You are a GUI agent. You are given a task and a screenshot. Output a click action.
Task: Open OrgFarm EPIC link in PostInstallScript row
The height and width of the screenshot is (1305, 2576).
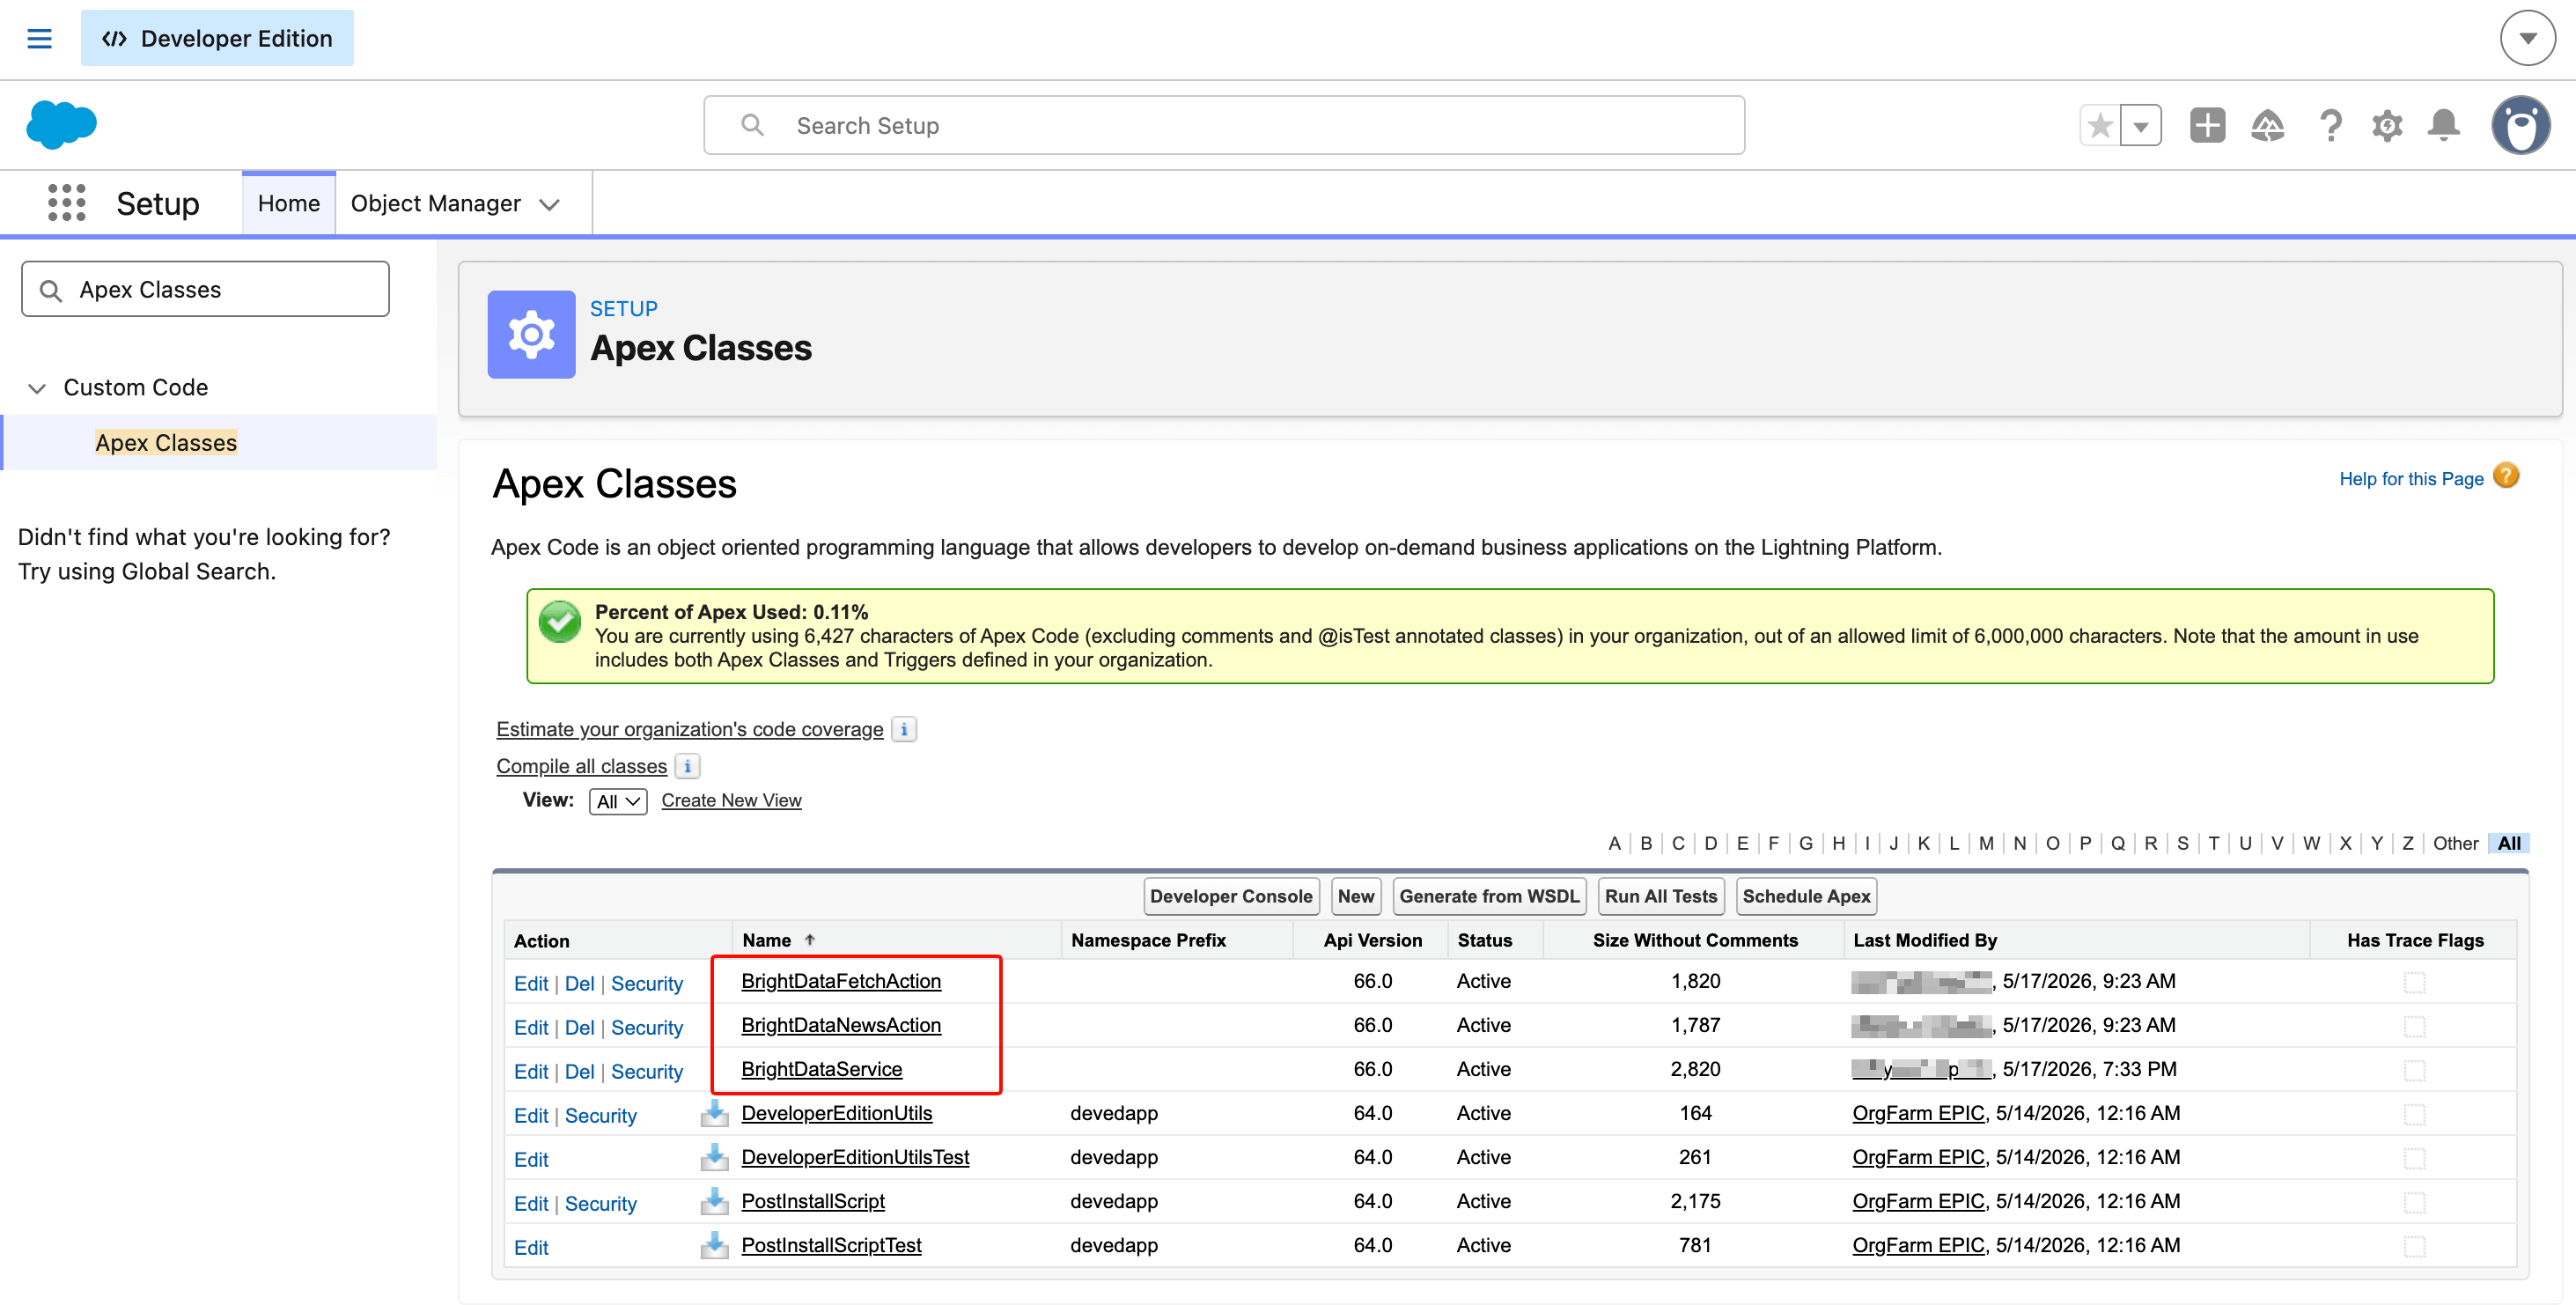(x=1918, y=1200)
